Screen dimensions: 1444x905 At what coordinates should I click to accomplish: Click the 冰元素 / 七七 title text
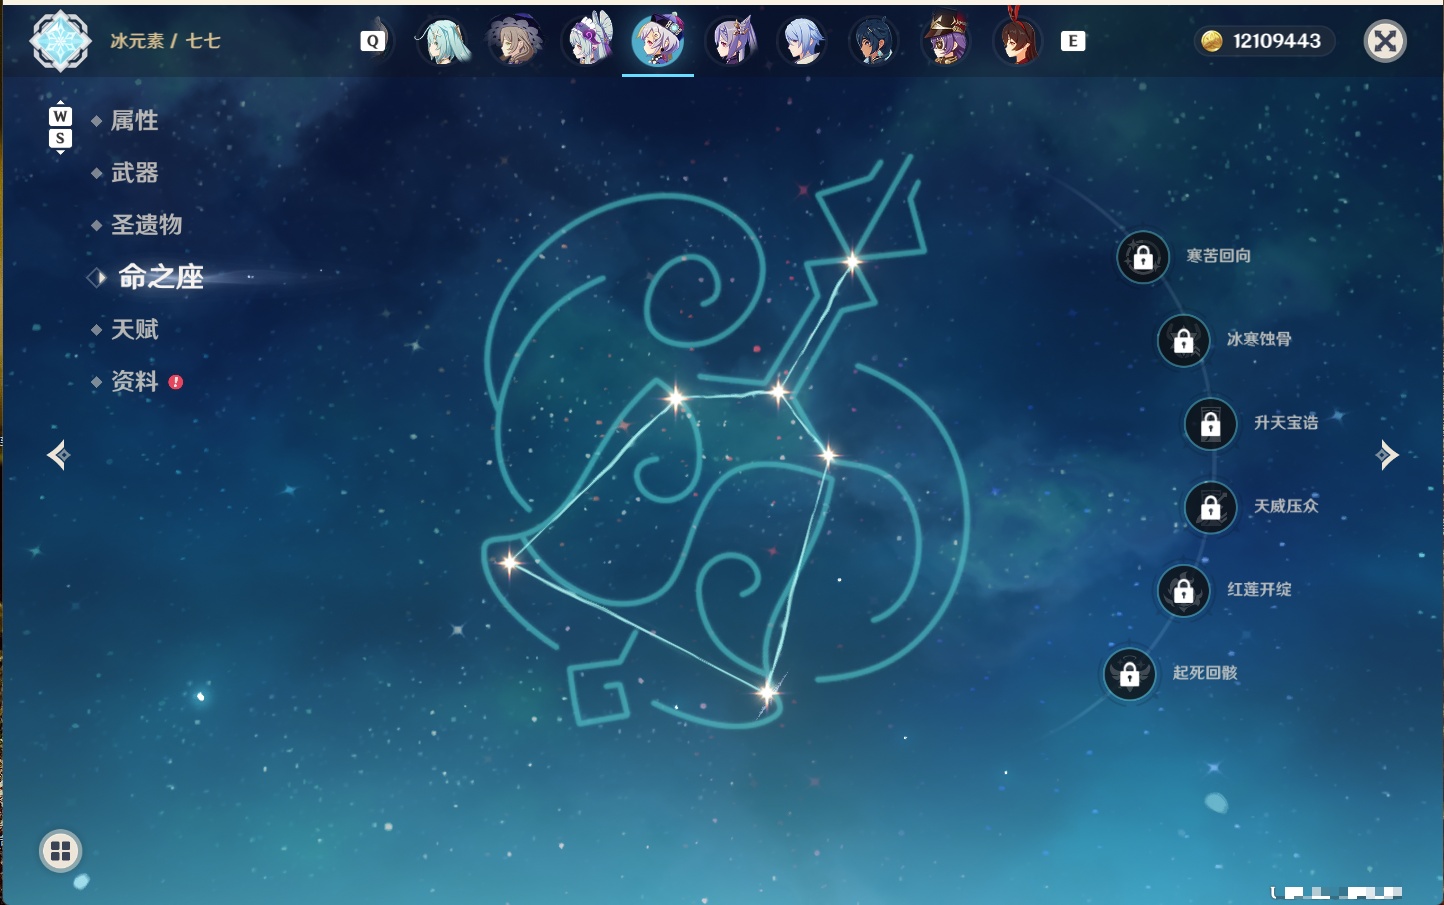point(165,41)
